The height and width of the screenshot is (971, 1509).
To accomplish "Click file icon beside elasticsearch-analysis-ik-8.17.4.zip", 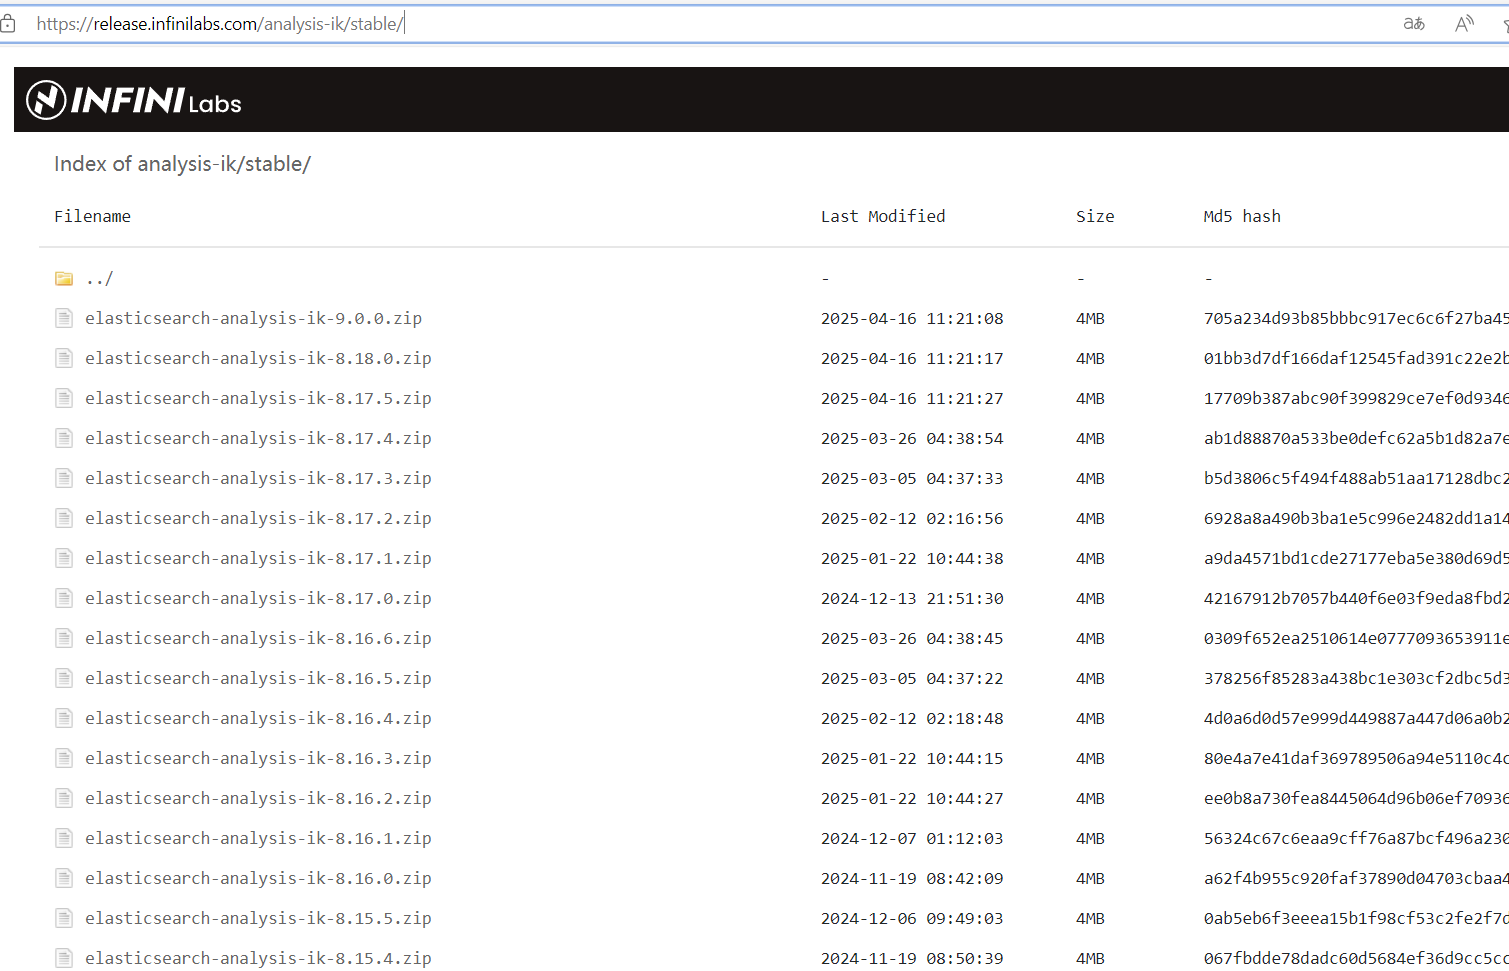I will point(64,438).
